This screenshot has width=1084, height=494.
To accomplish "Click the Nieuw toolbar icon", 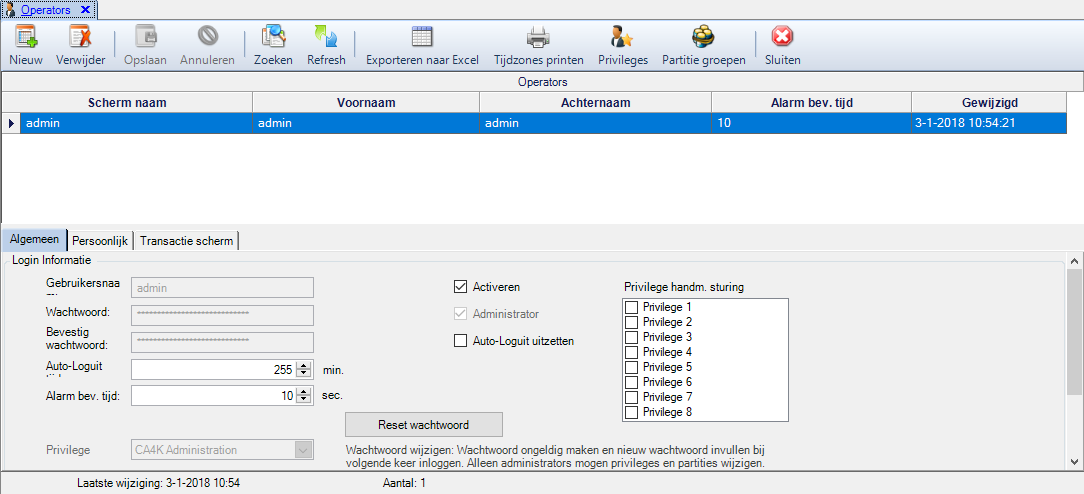I will pyautogui.click(x=26, y=36).
